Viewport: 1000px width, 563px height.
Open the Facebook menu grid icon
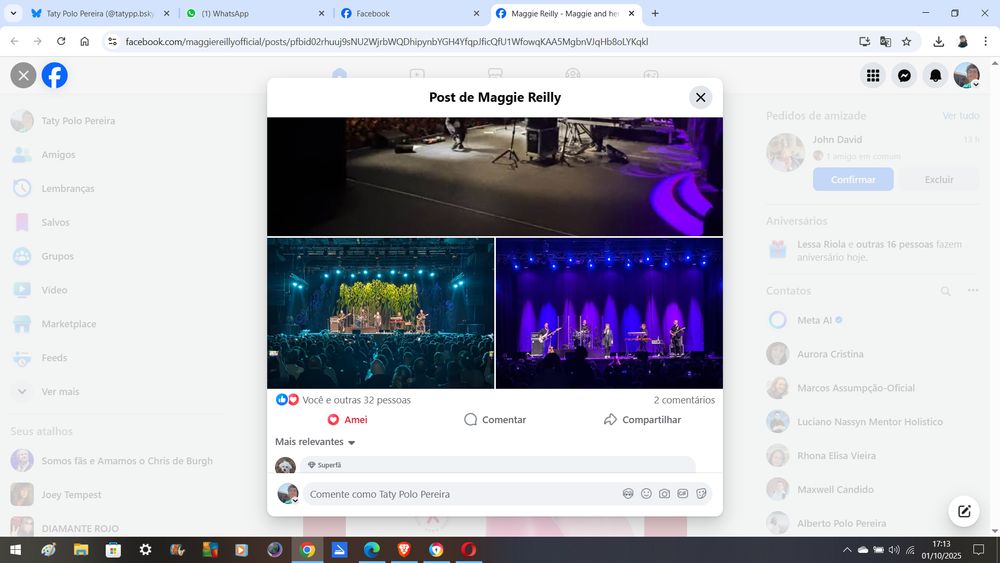click(x=873, y=75)
